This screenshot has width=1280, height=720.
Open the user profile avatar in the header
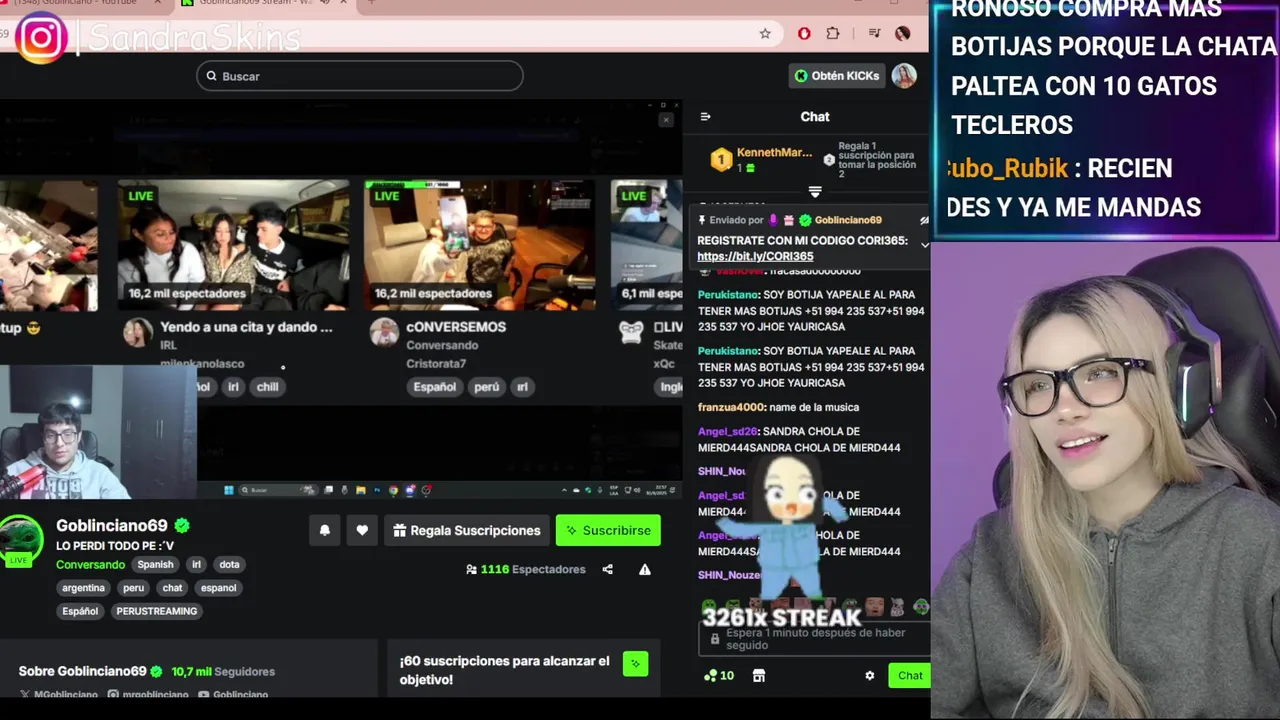pos(904,76)
